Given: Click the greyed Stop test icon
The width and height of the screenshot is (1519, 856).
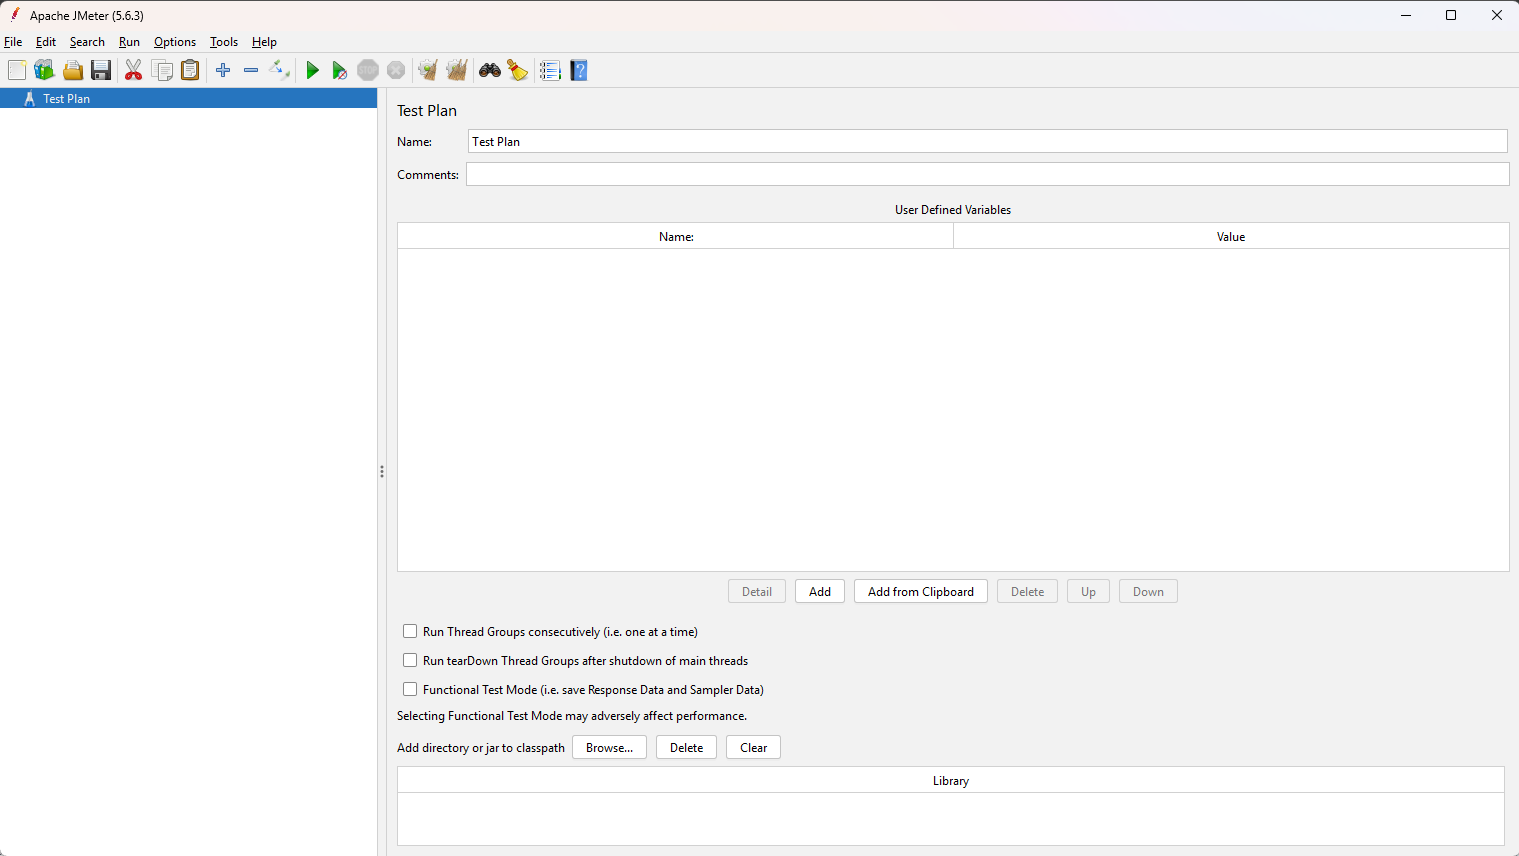Looking at the screenshot, I should [368, 70].
